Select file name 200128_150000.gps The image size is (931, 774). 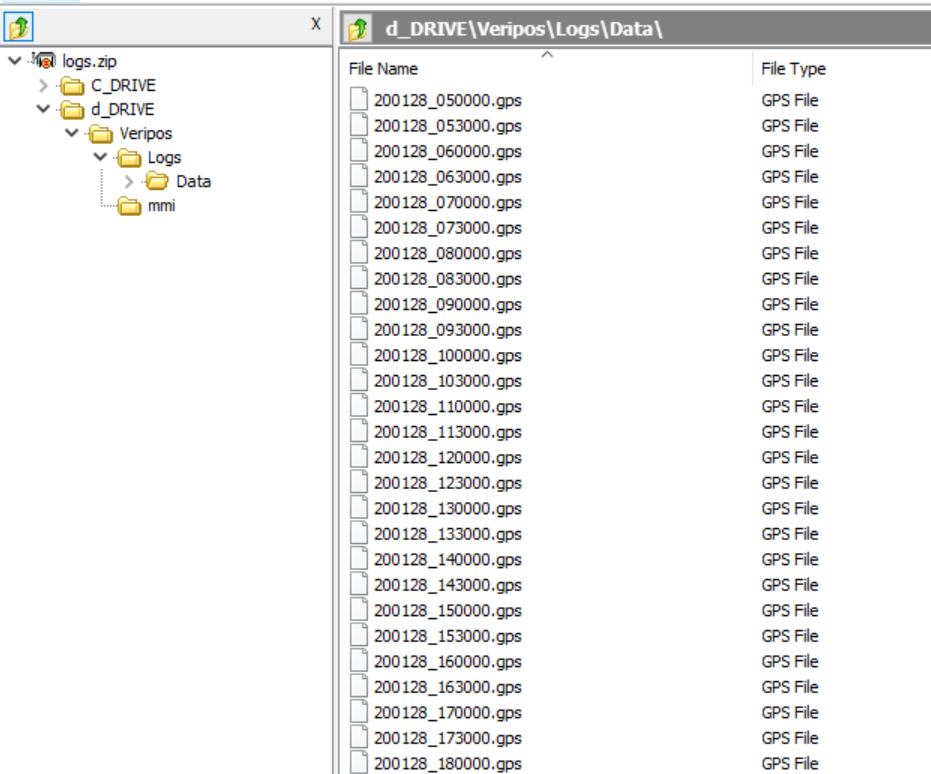pyautogui.click(x=448, y=611)
